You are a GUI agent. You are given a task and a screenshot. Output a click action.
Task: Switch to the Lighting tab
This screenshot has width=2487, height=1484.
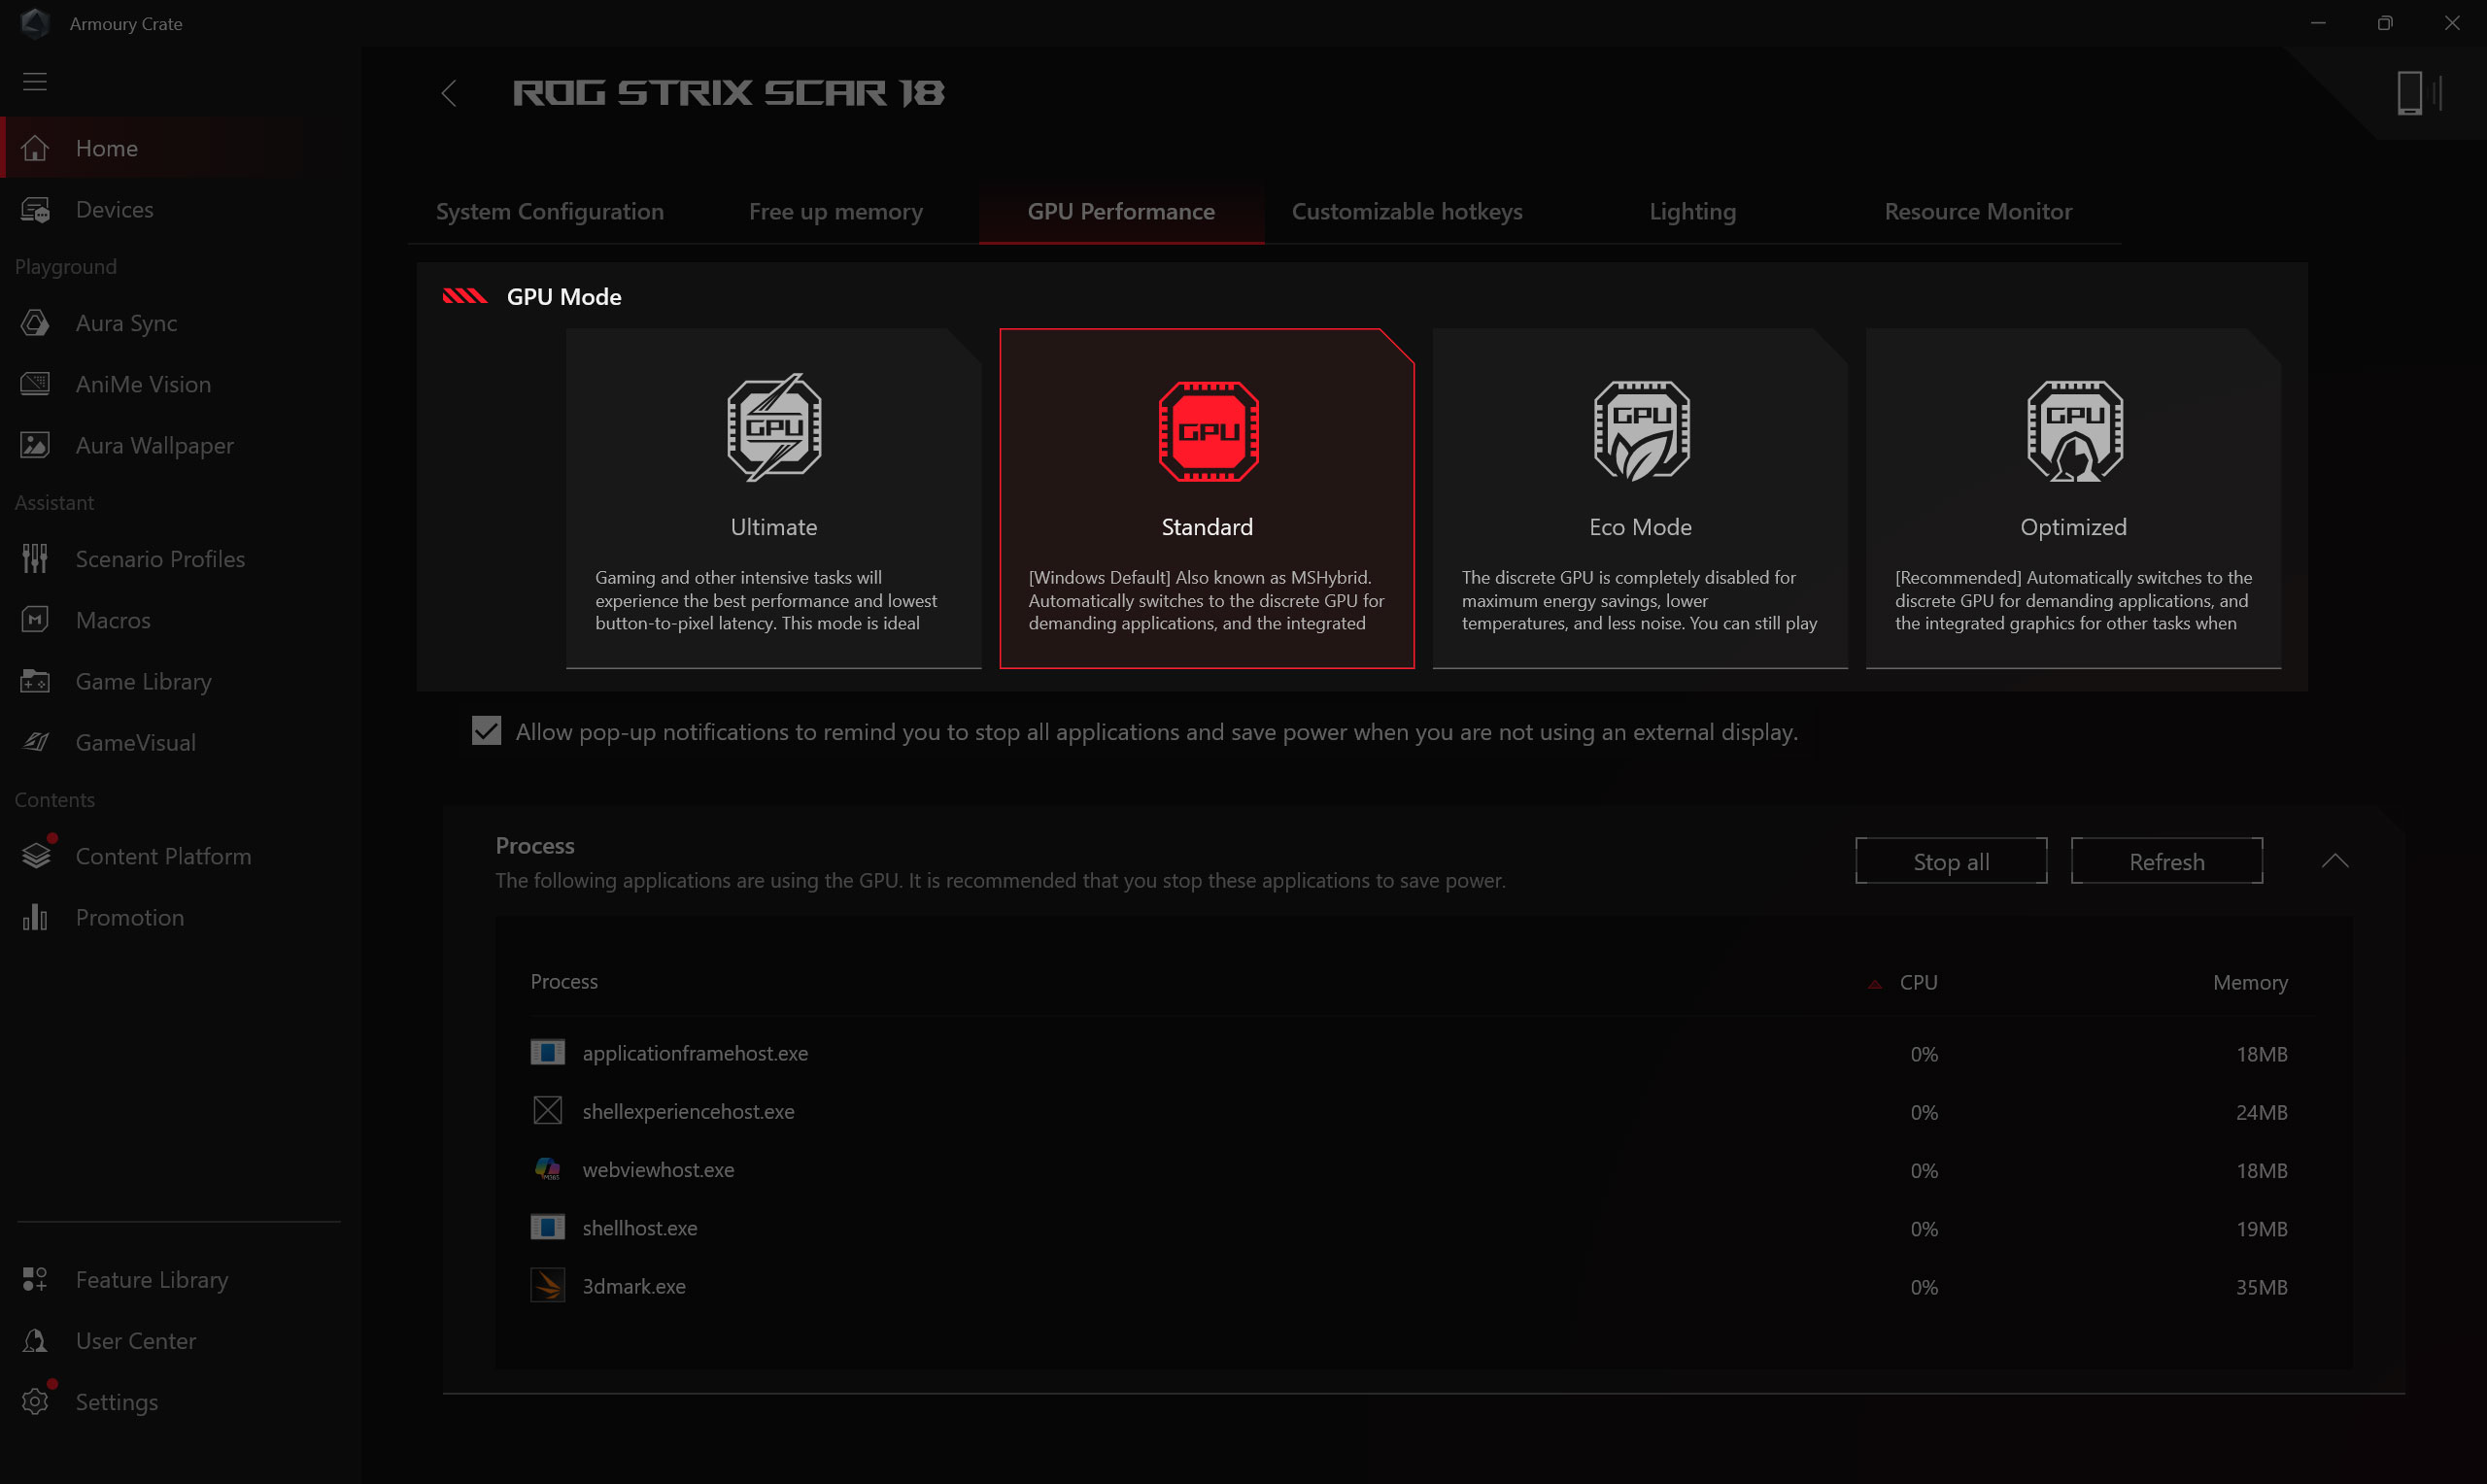[x=1693, y=211]
